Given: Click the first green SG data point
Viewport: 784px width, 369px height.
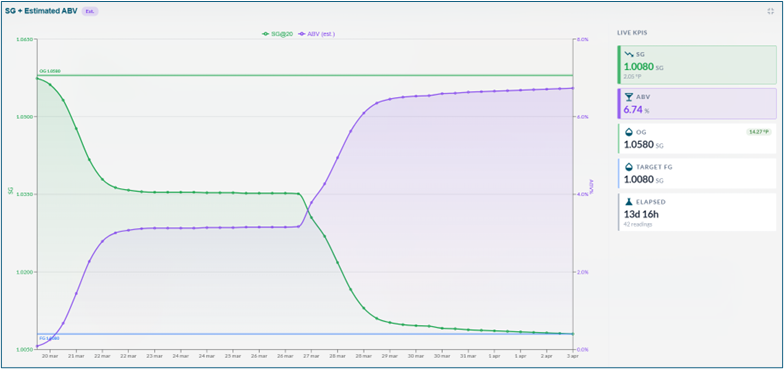Looking at the screenshot, I should (x=38, y=78).
